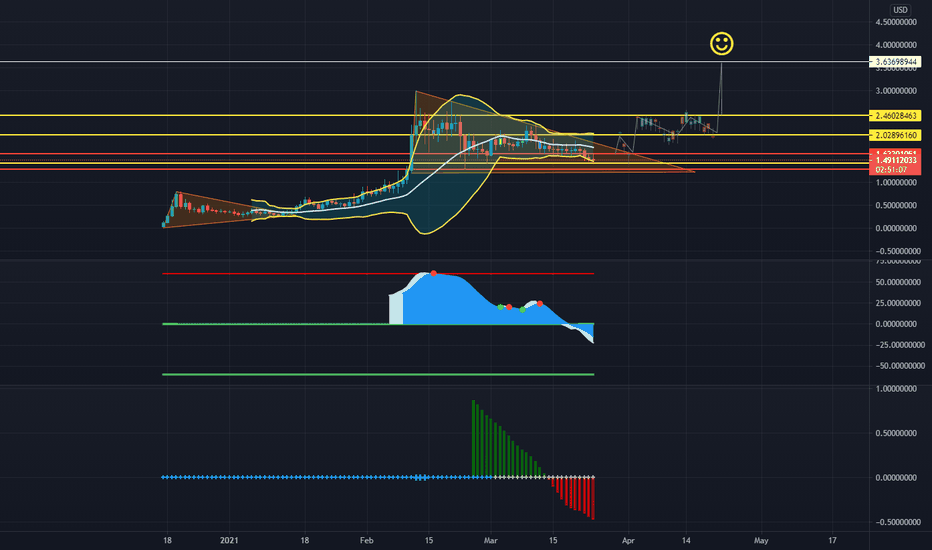This screenshot has height=550, width=932.
Task: Click the −0.50000000 value on histogram axis
Action: coord(896,522)
